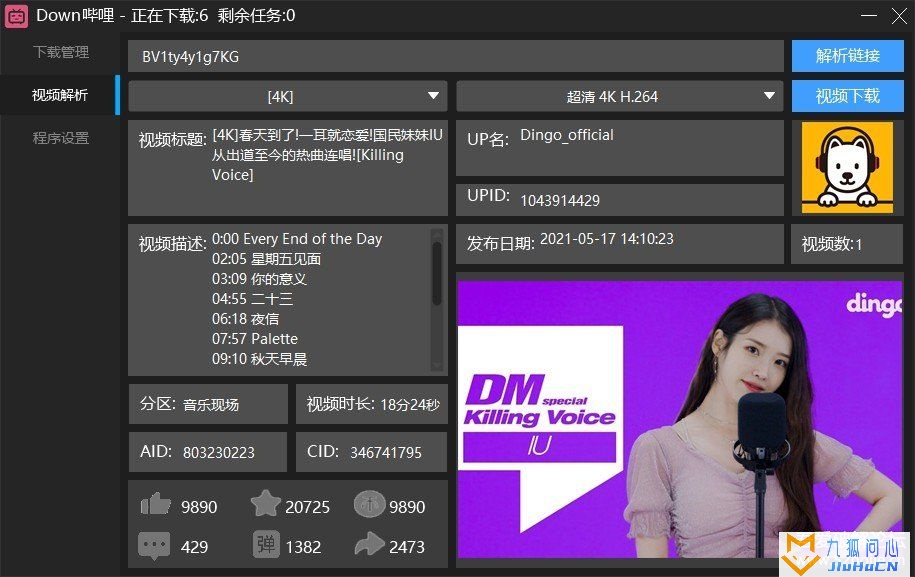Click the description line 03:09 你的意义
The height and width of the screenshot is (577, 915).
pos(259,279)
